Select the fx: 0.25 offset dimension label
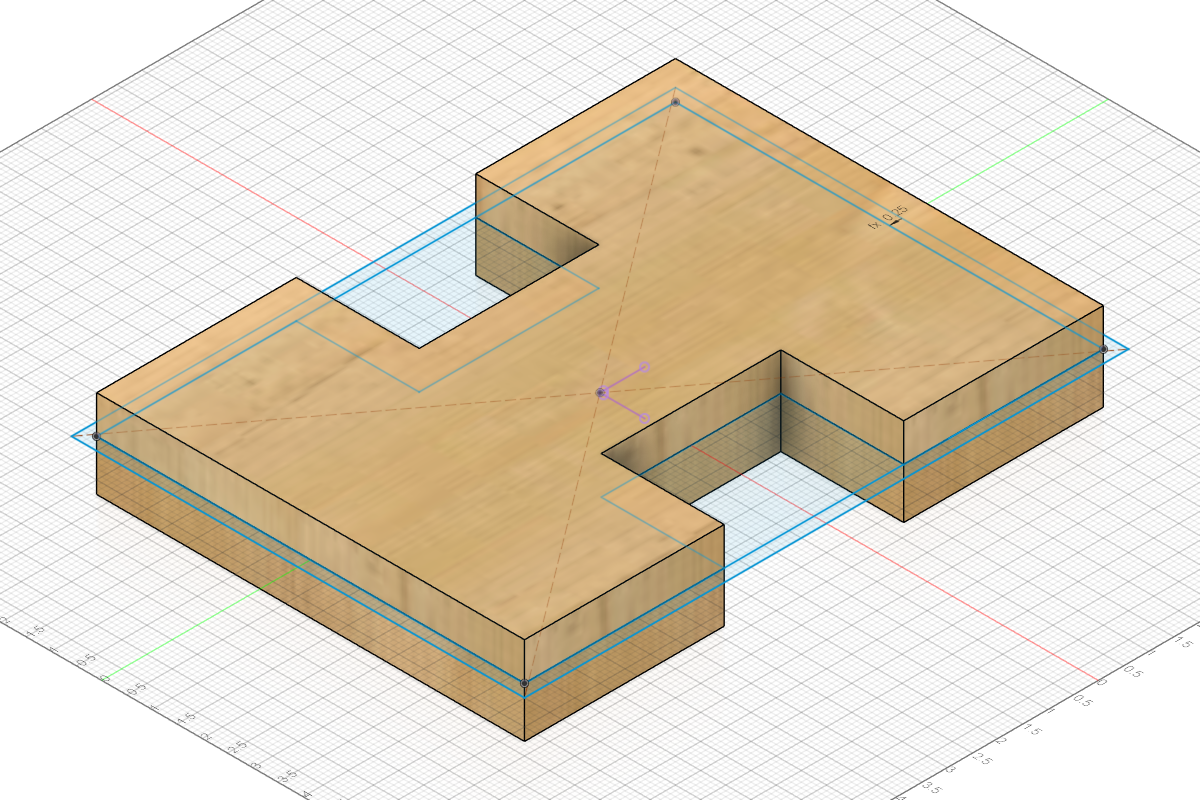The width and height of the screenshot is (1200, 800). click(888, 217)
